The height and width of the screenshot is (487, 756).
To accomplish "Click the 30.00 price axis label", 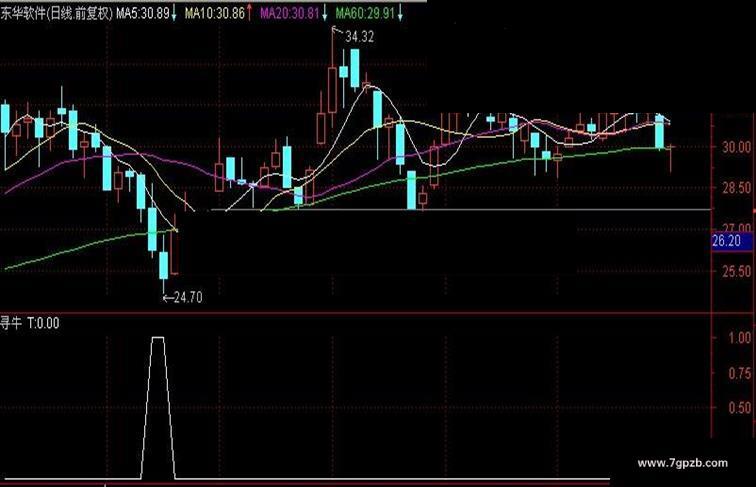I will point(736,147).
